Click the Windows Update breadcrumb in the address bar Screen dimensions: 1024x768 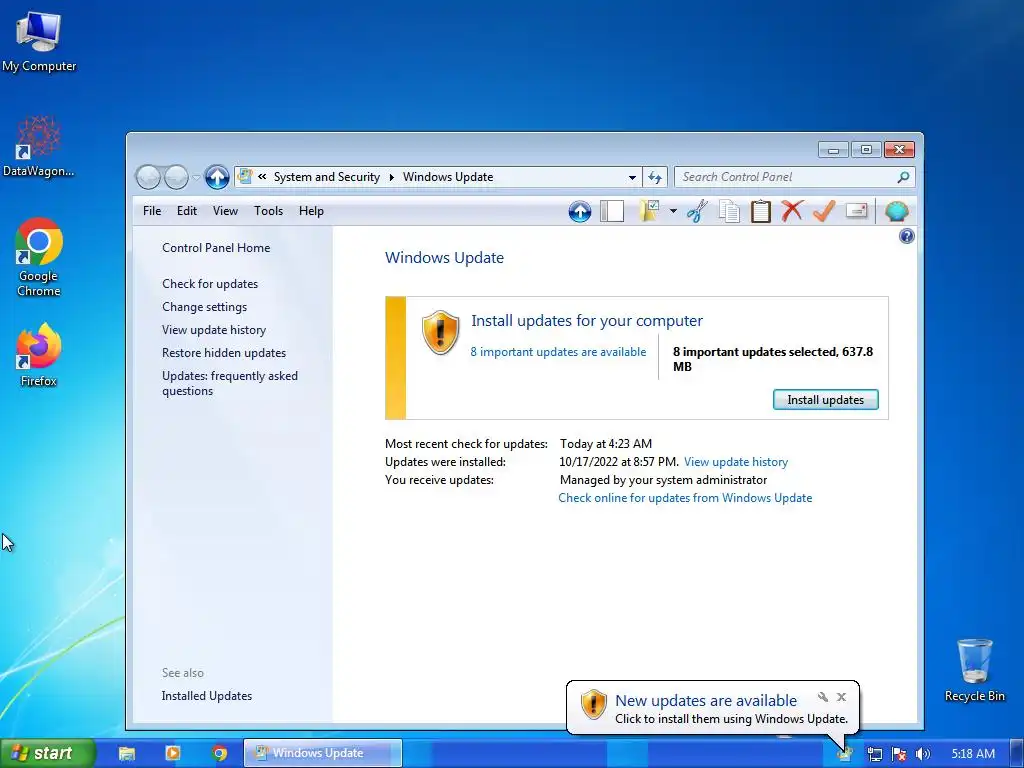448,177
